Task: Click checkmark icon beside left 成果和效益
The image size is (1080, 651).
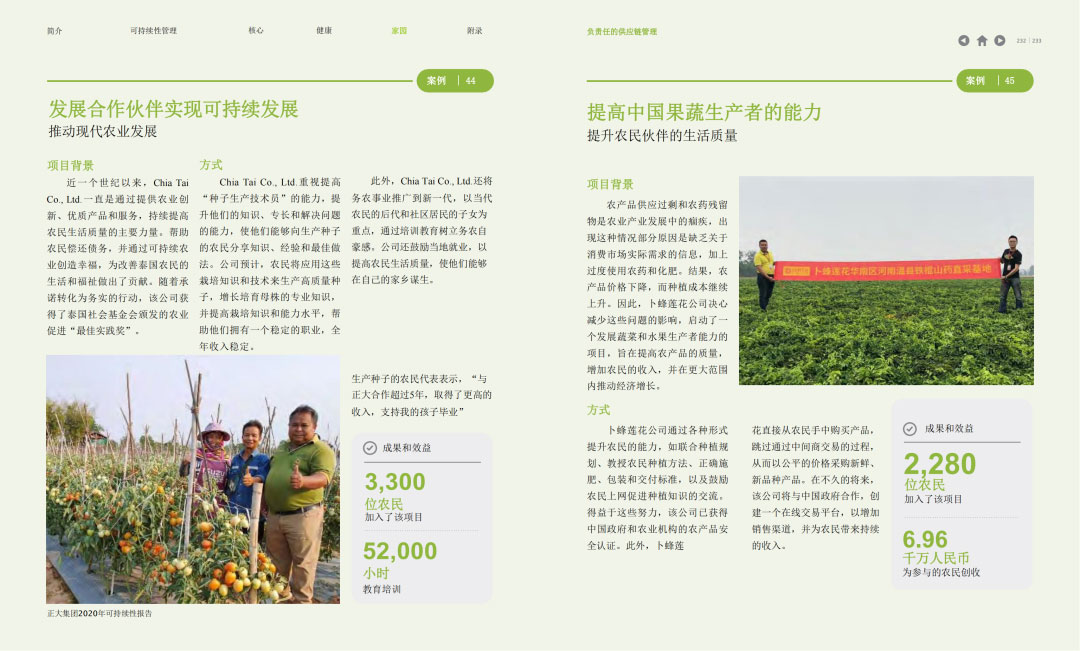Action: click(x=370, y=448)
